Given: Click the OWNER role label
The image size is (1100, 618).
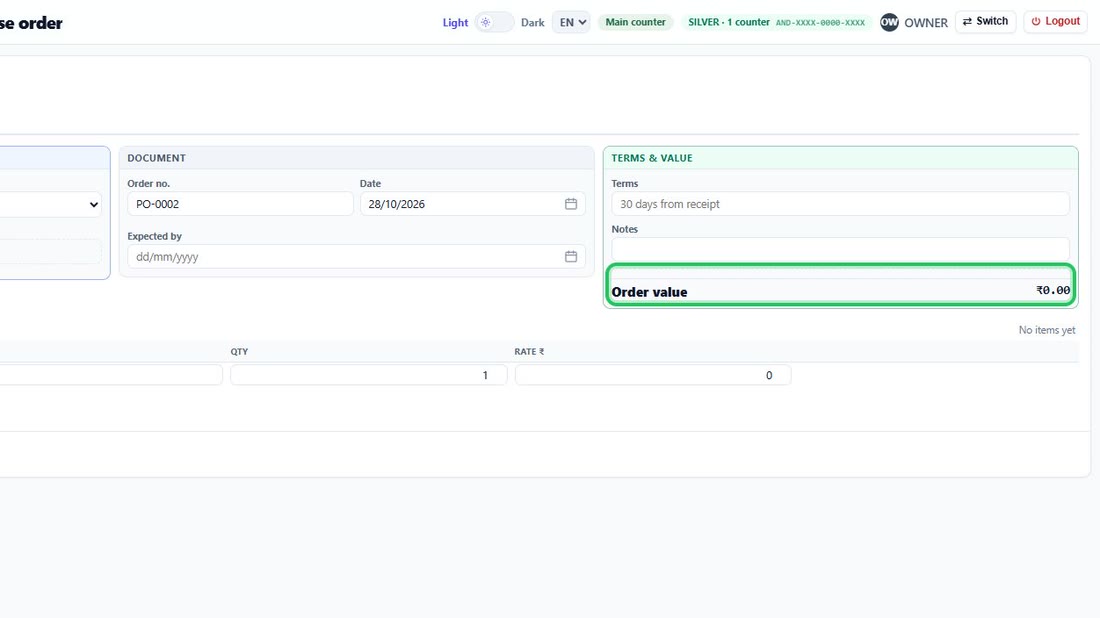Looking at the screenshot, I should click(x=926, y=23).
